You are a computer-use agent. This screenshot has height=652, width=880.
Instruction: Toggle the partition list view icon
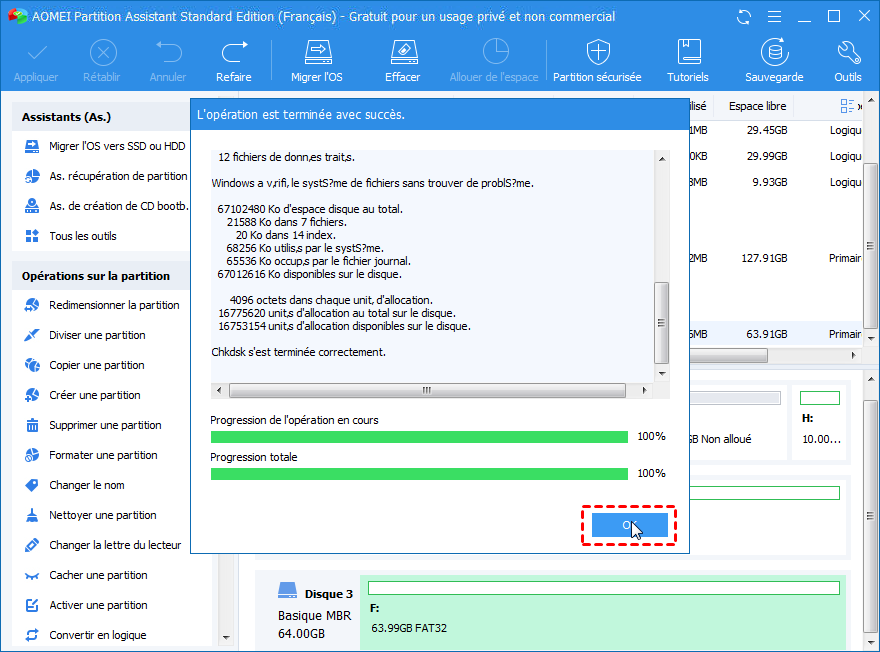click(847, 106)
